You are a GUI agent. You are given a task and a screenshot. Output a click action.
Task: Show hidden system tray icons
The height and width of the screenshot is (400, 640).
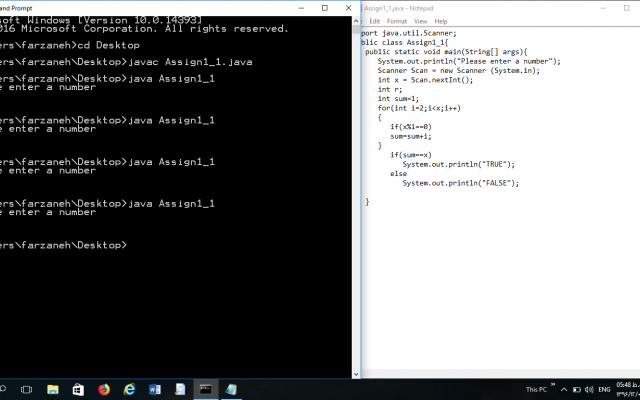(564, 390)
